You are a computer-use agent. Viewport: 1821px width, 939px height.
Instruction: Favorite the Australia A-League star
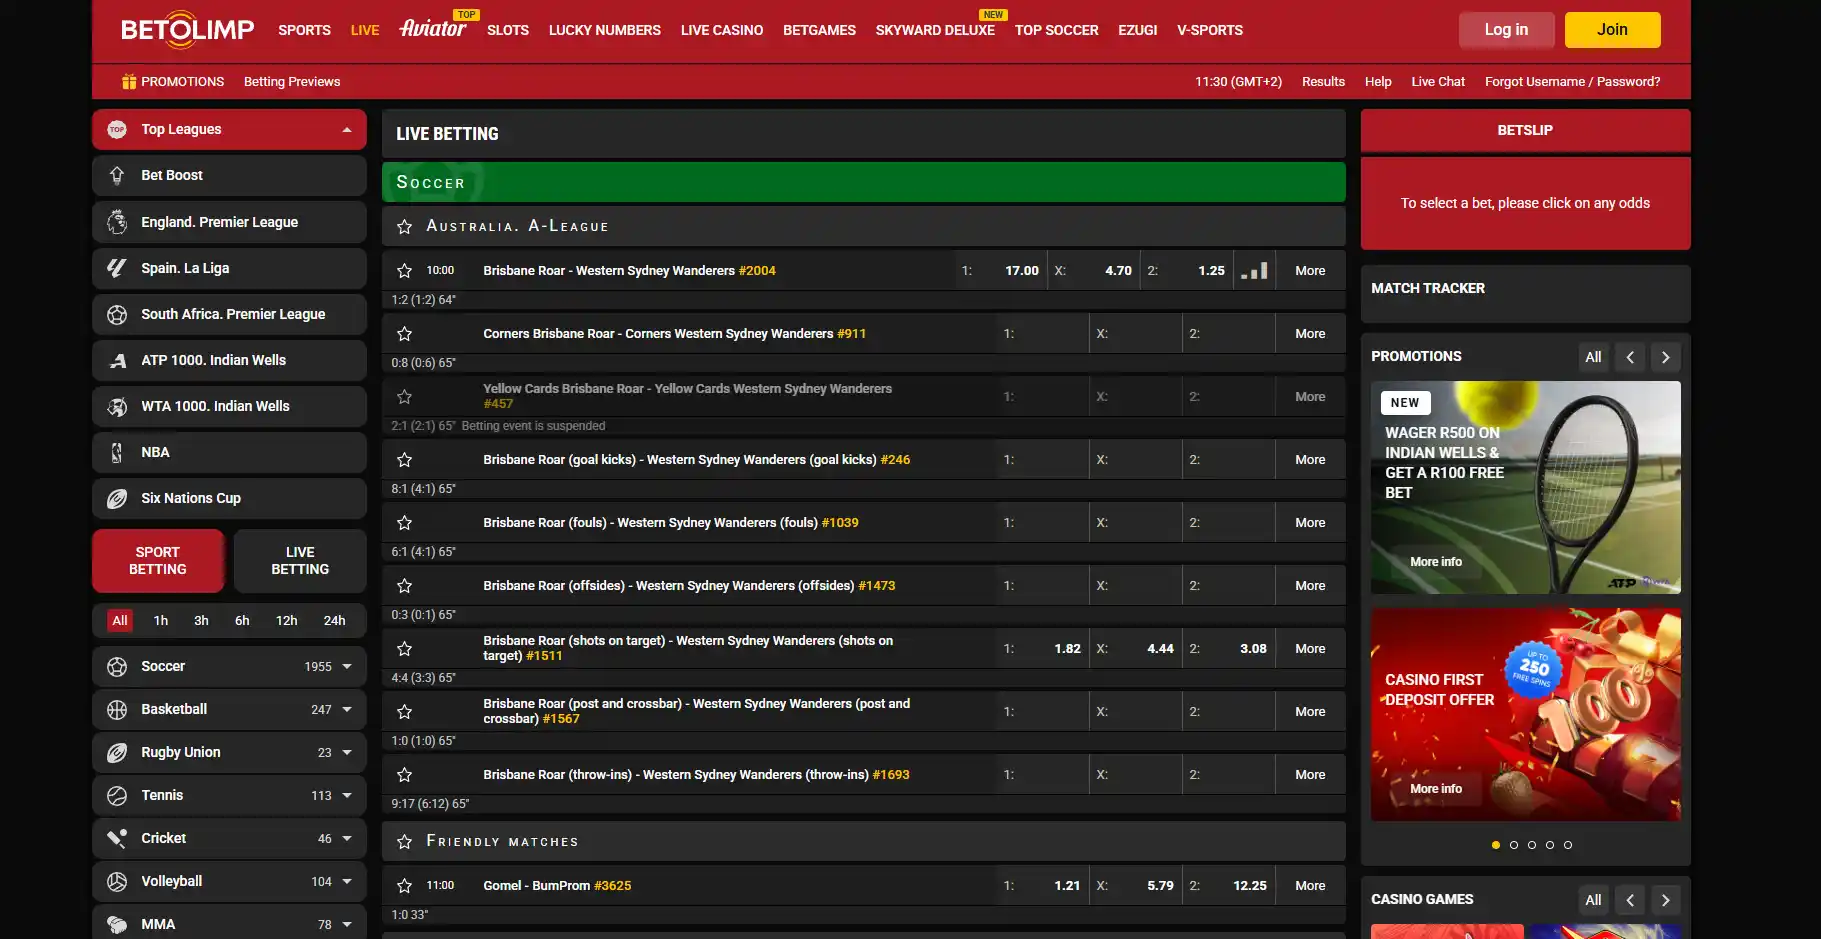(405, 227)
